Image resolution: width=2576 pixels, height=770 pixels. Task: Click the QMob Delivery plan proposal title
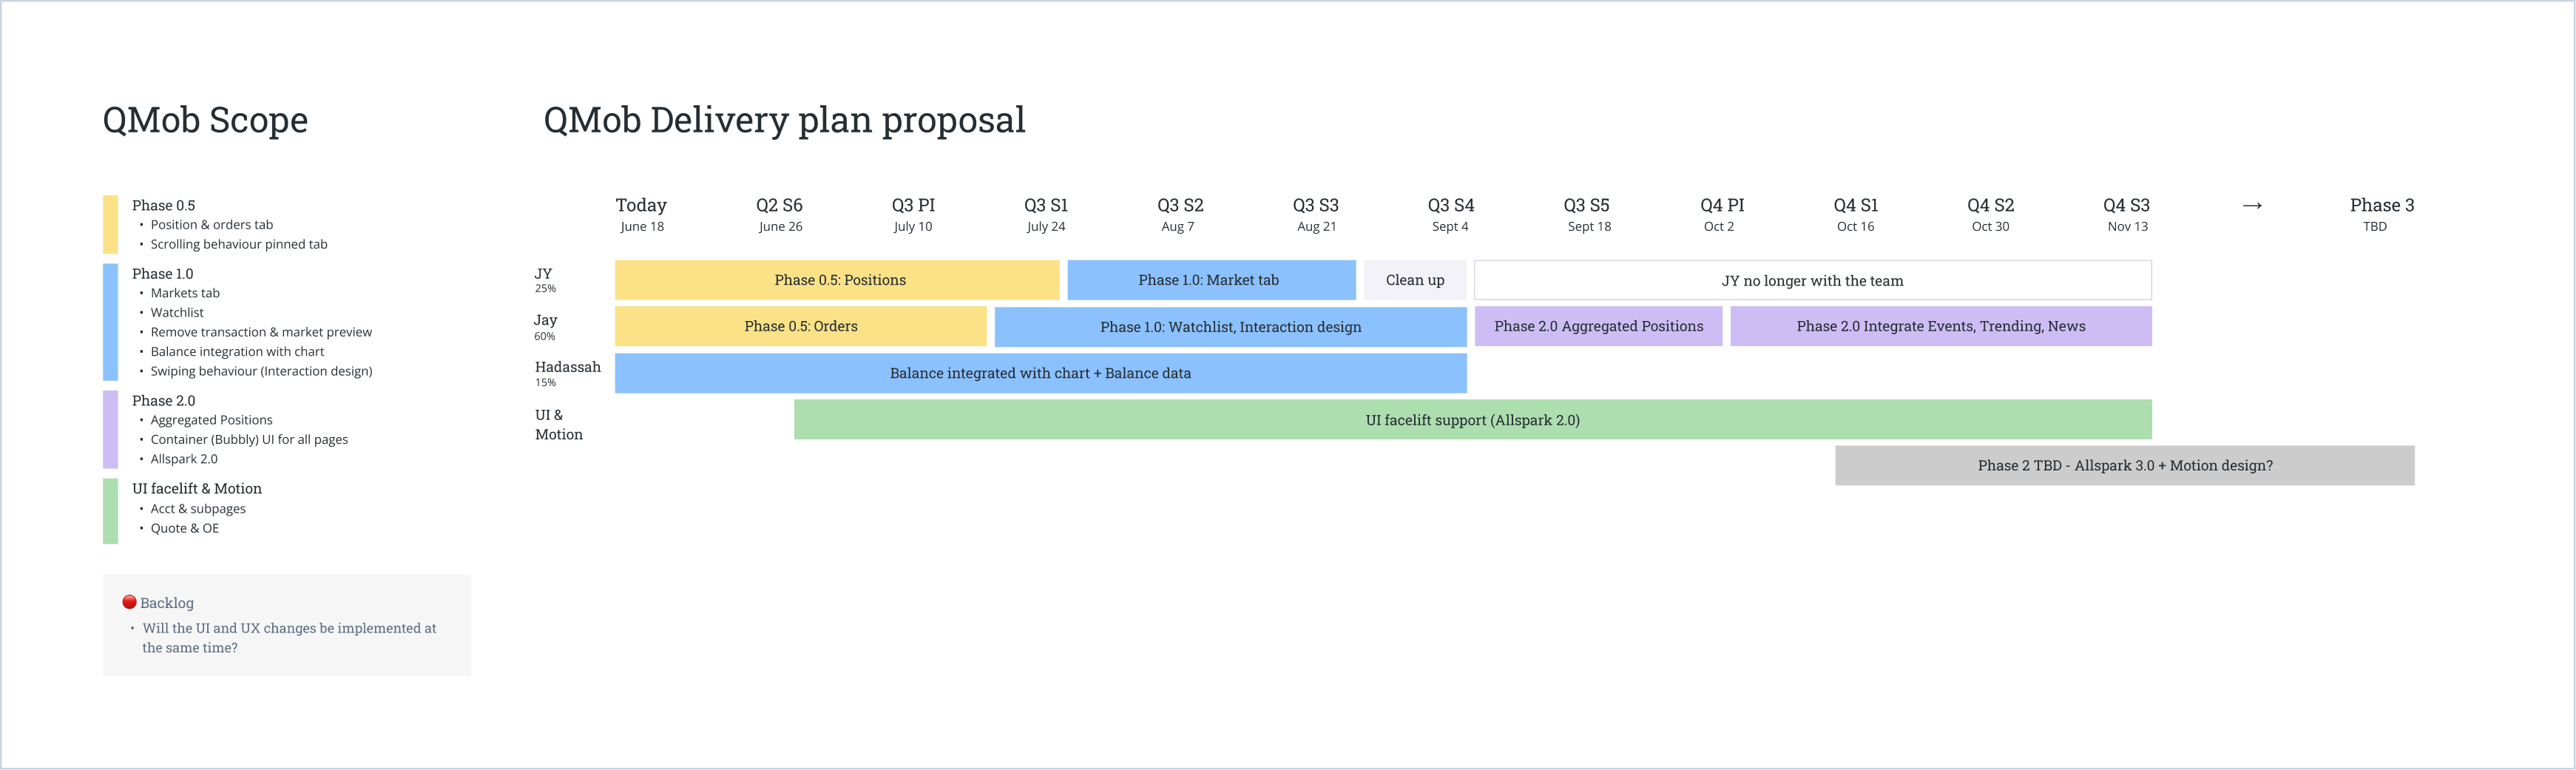point(784,120)
